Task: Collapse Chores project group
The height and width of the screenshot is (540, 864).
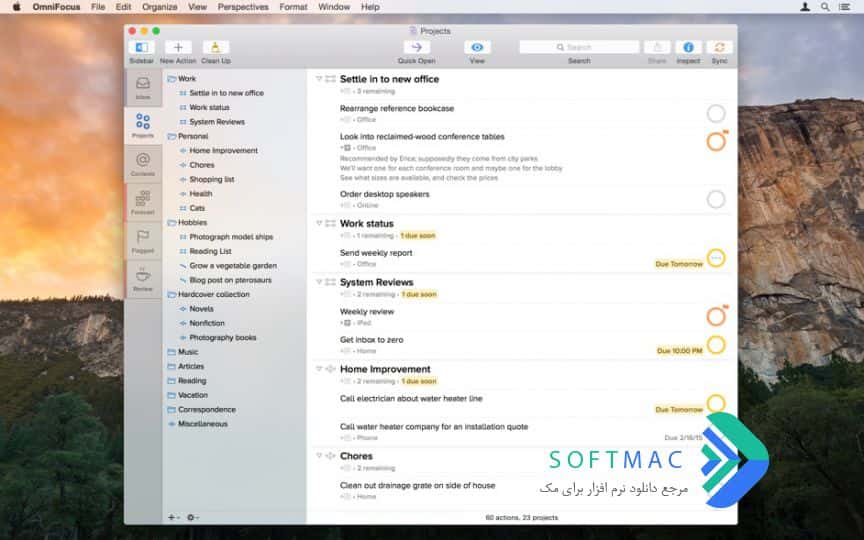Action: point(318,456)
